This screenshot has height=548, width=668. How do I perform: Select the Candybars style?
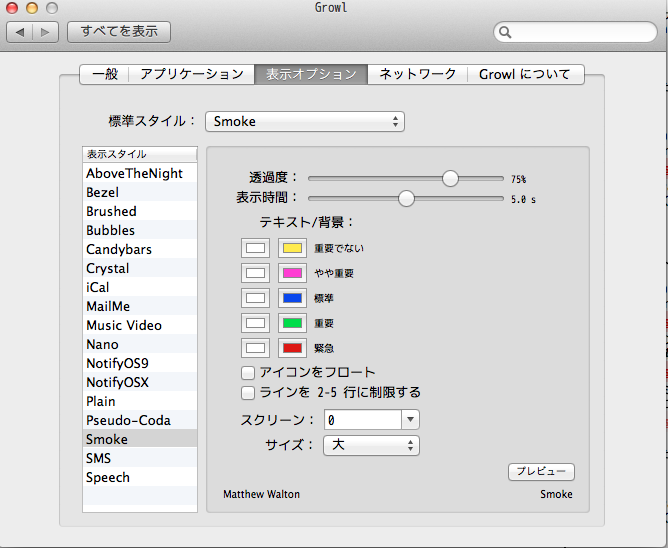coord(140,249)
